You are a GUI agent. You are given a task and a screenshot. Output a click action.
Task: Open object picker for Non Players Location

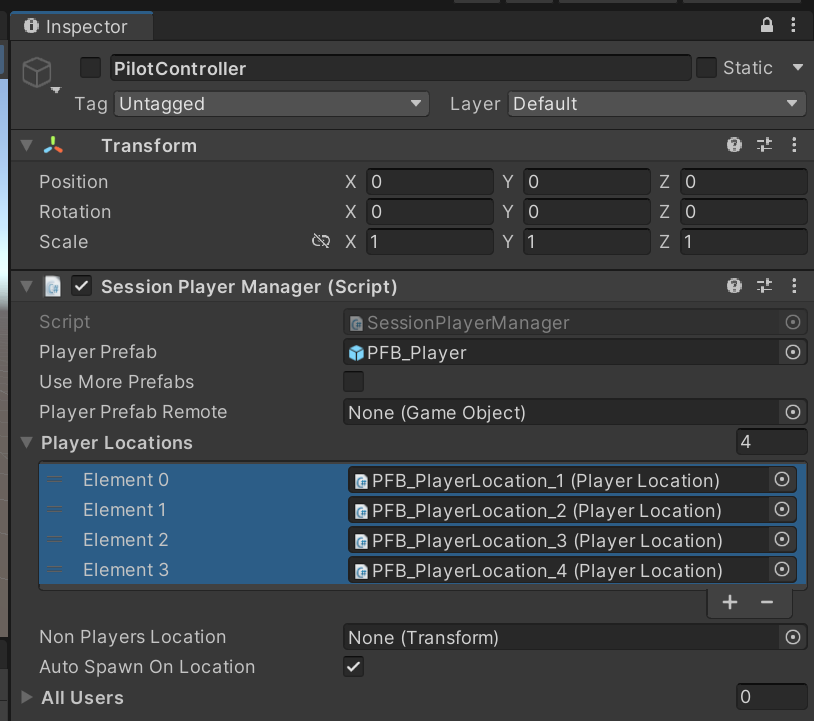point(793,637)
